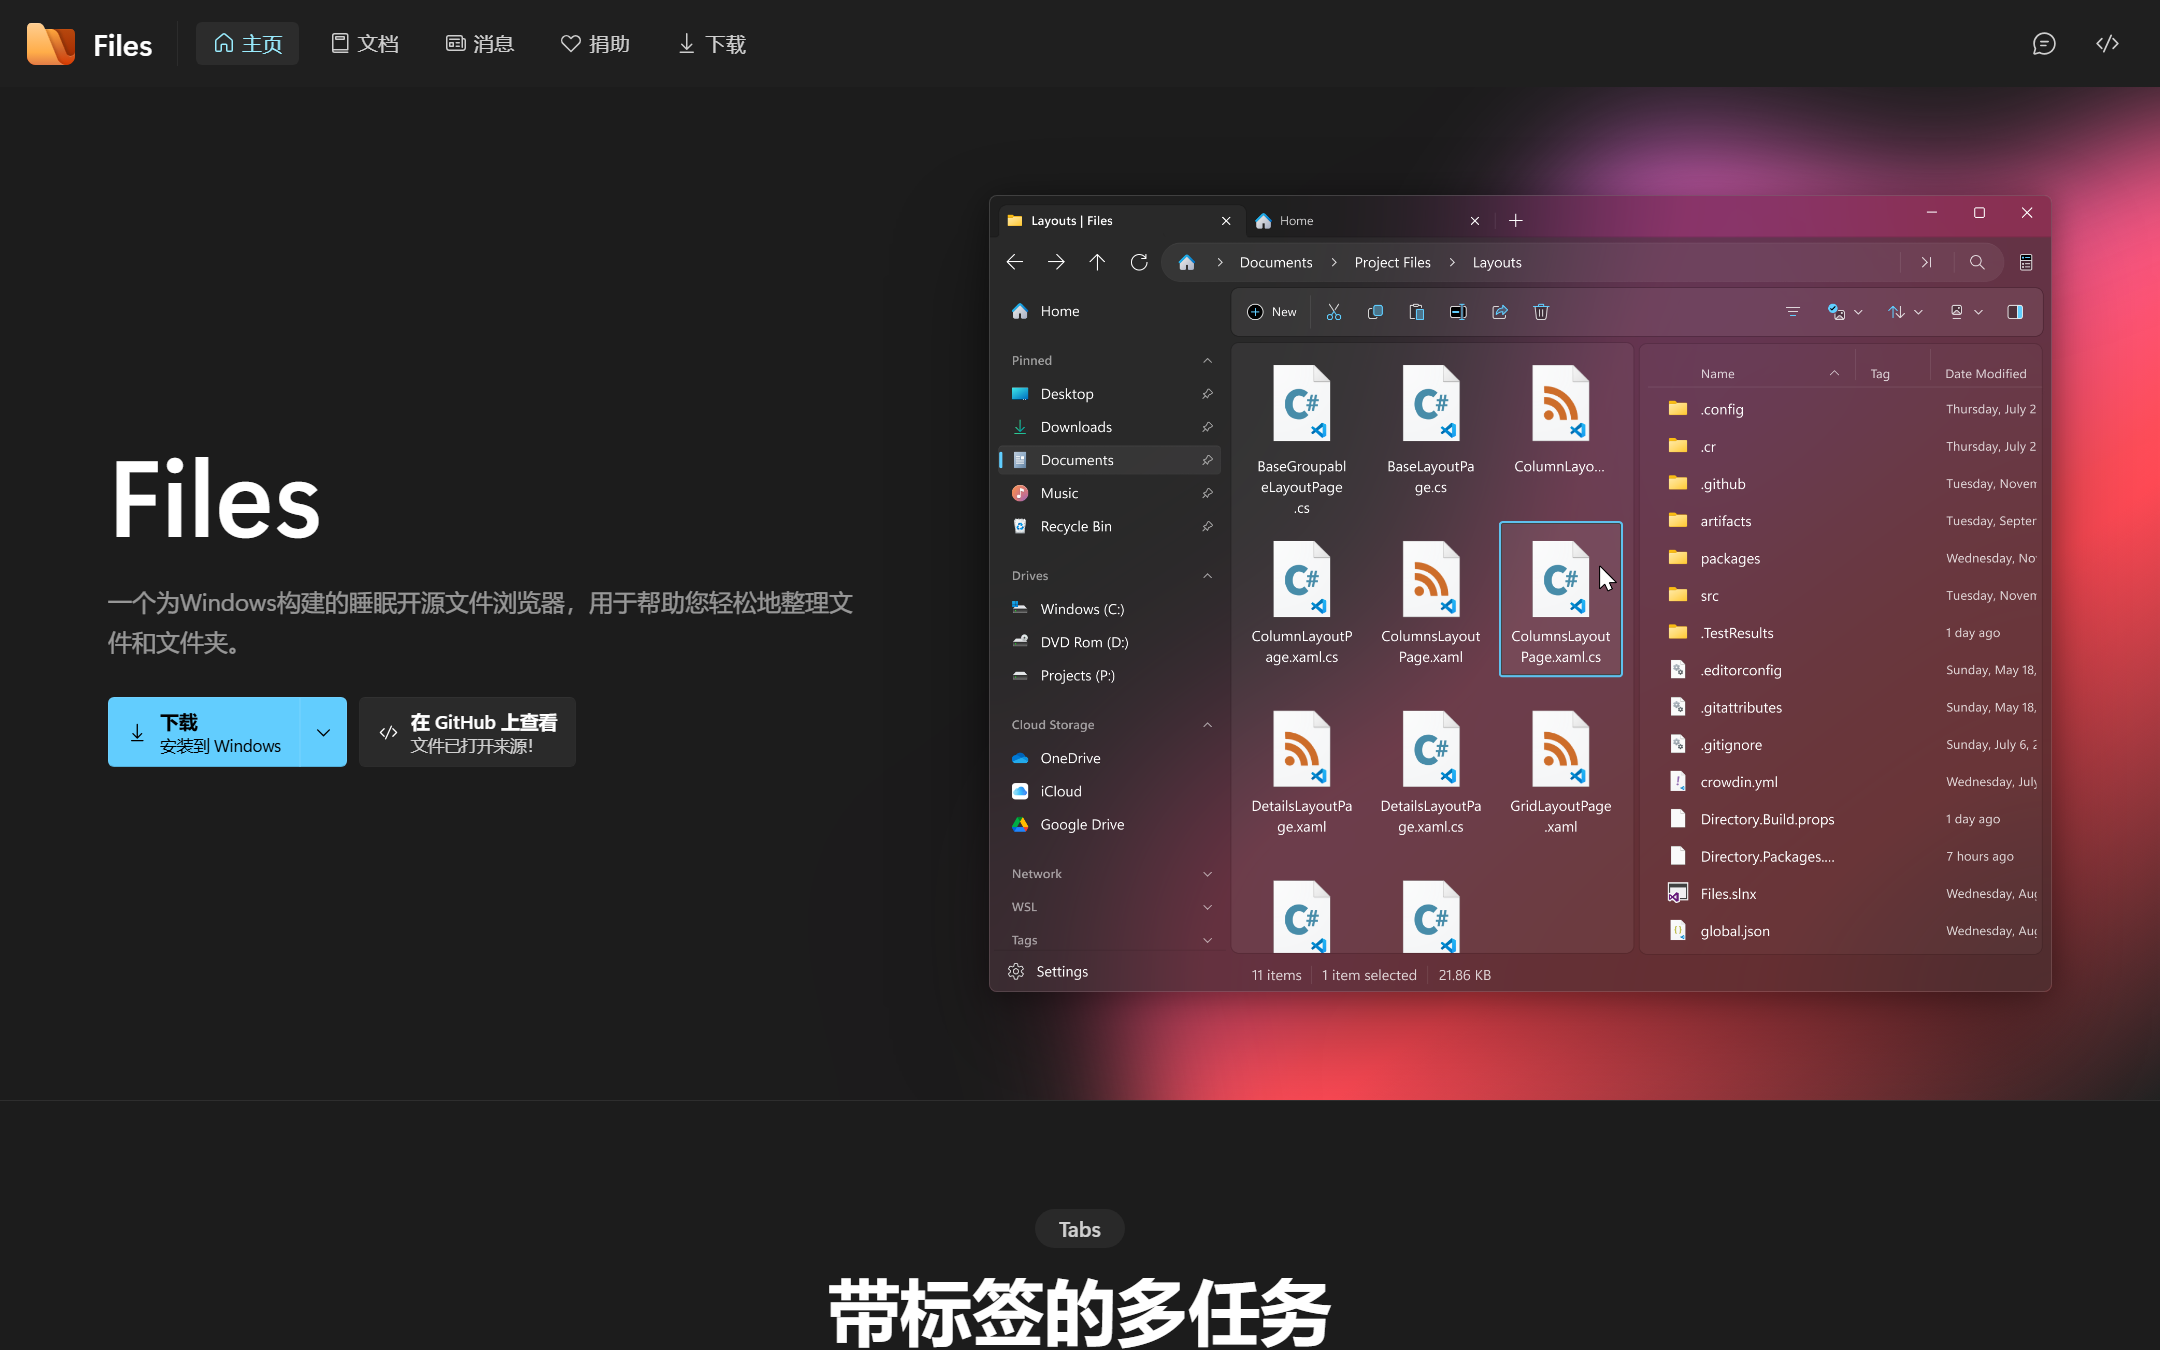The height and width of the screenshot is (1350, 2160).
Task: Click Project Files in the breadcrumb path
Action: click(x=1392, y=263)
